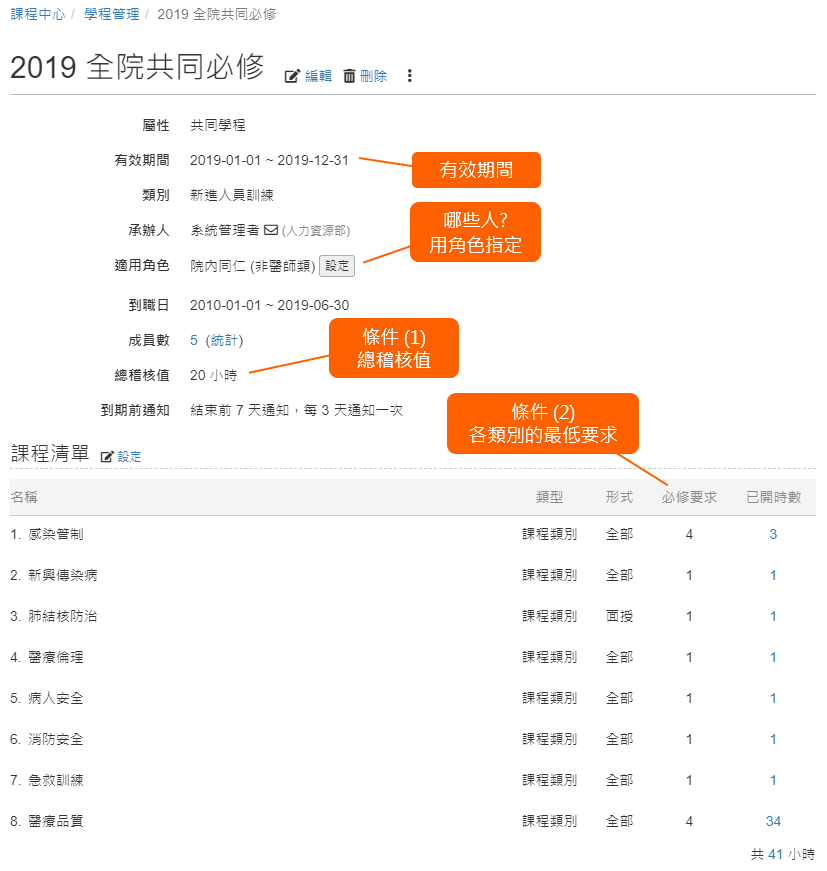Open the three-dot more options menu

pyautogui.click(x=408, y=76)
